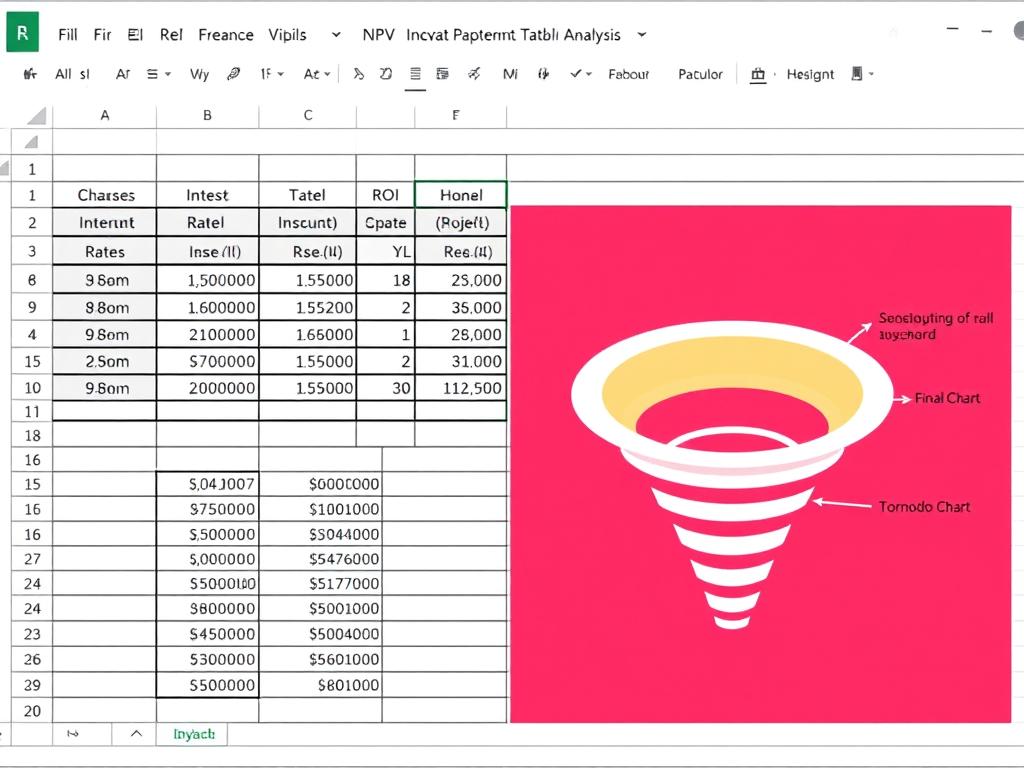Select the cell containing 112,500
The width and height of the screenshot is (1024, 768).
click(x=461, y=387)
